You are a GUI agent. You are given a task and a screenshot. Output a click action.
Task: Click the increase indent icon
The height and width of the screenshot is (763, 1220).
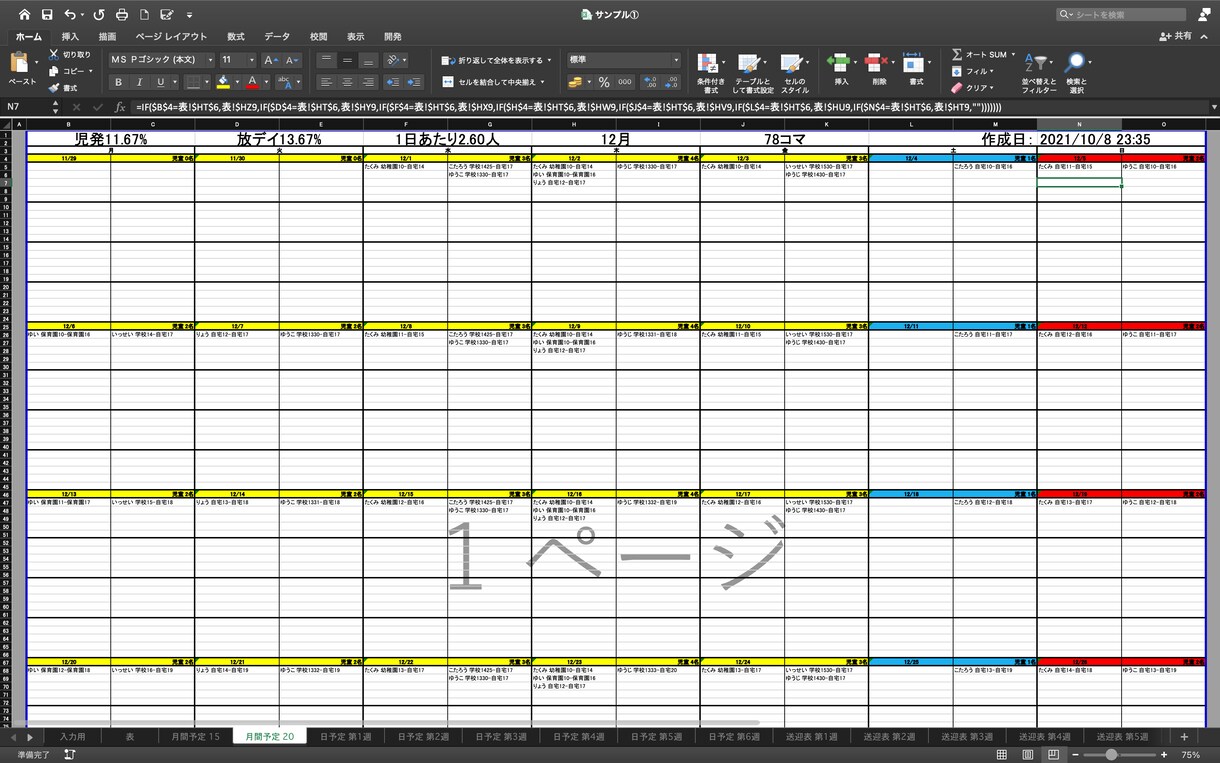tap(414, 82)
